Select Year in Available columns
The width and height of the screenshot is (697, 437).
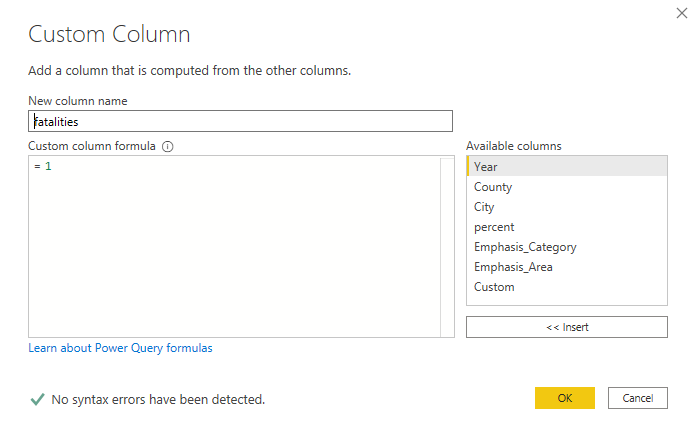tap(567, 167)
